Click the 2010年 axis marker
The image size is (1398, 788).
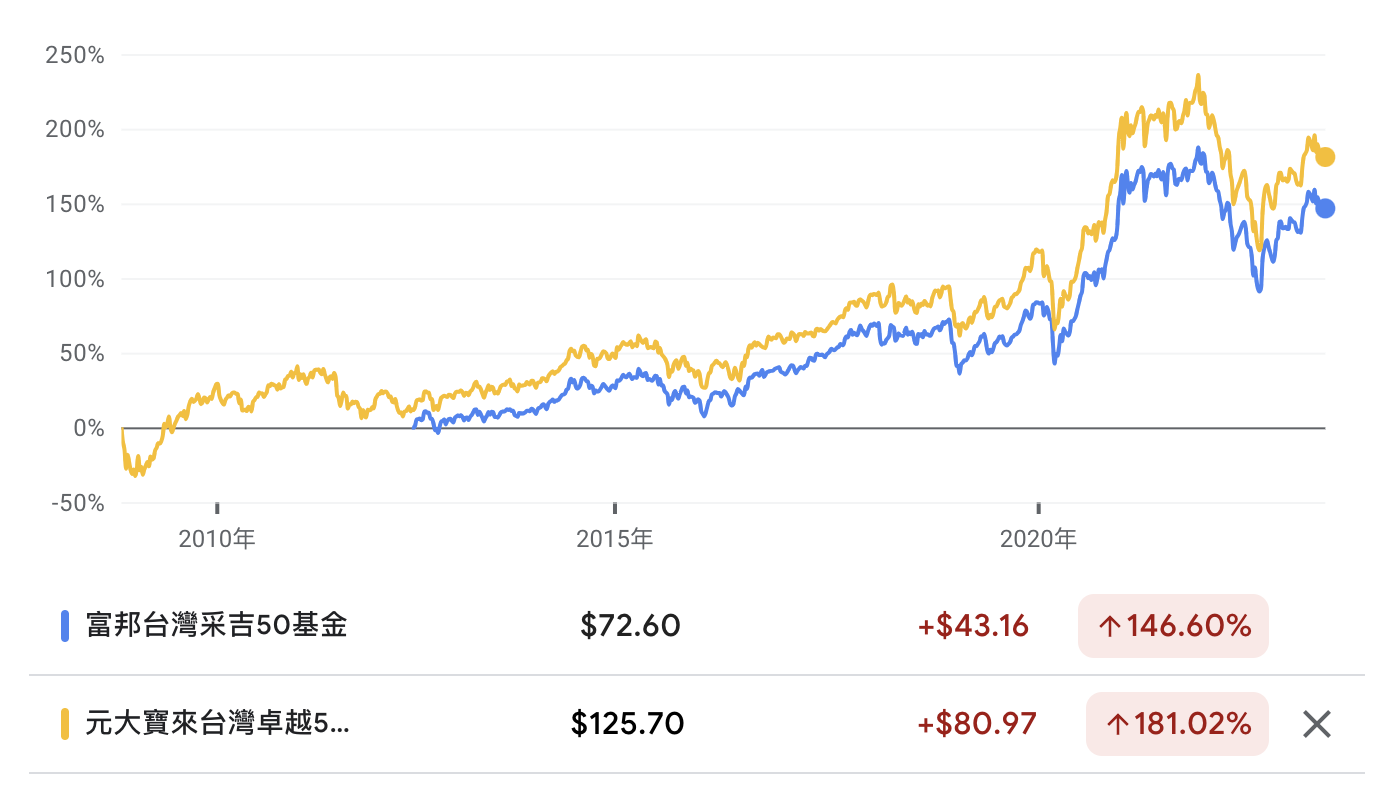tap(217, 540)
